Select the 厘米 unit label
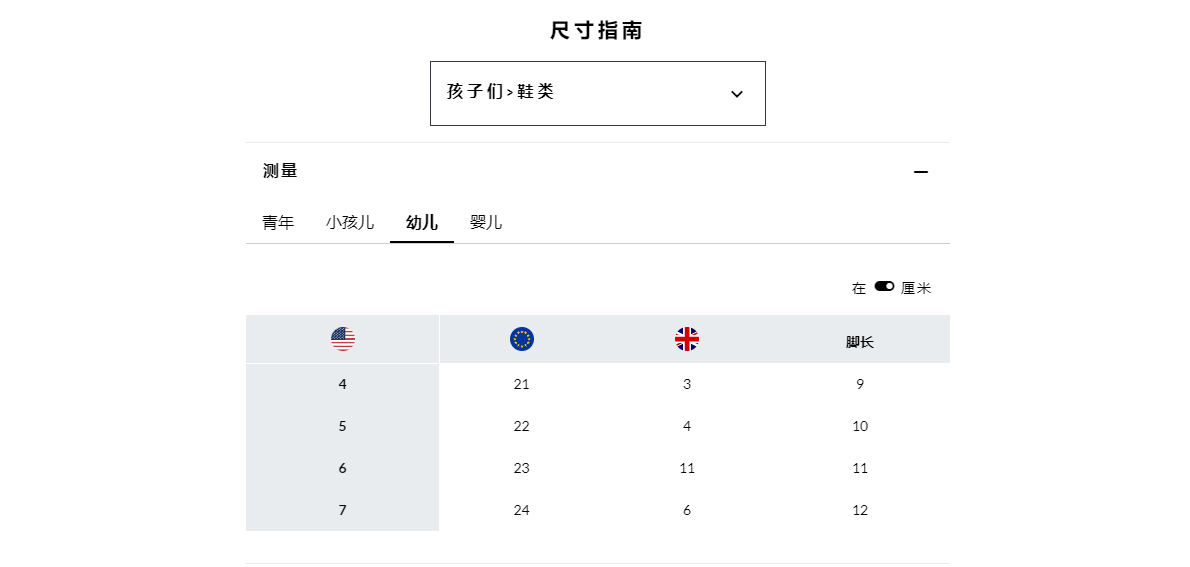 [x=916, y=288]
